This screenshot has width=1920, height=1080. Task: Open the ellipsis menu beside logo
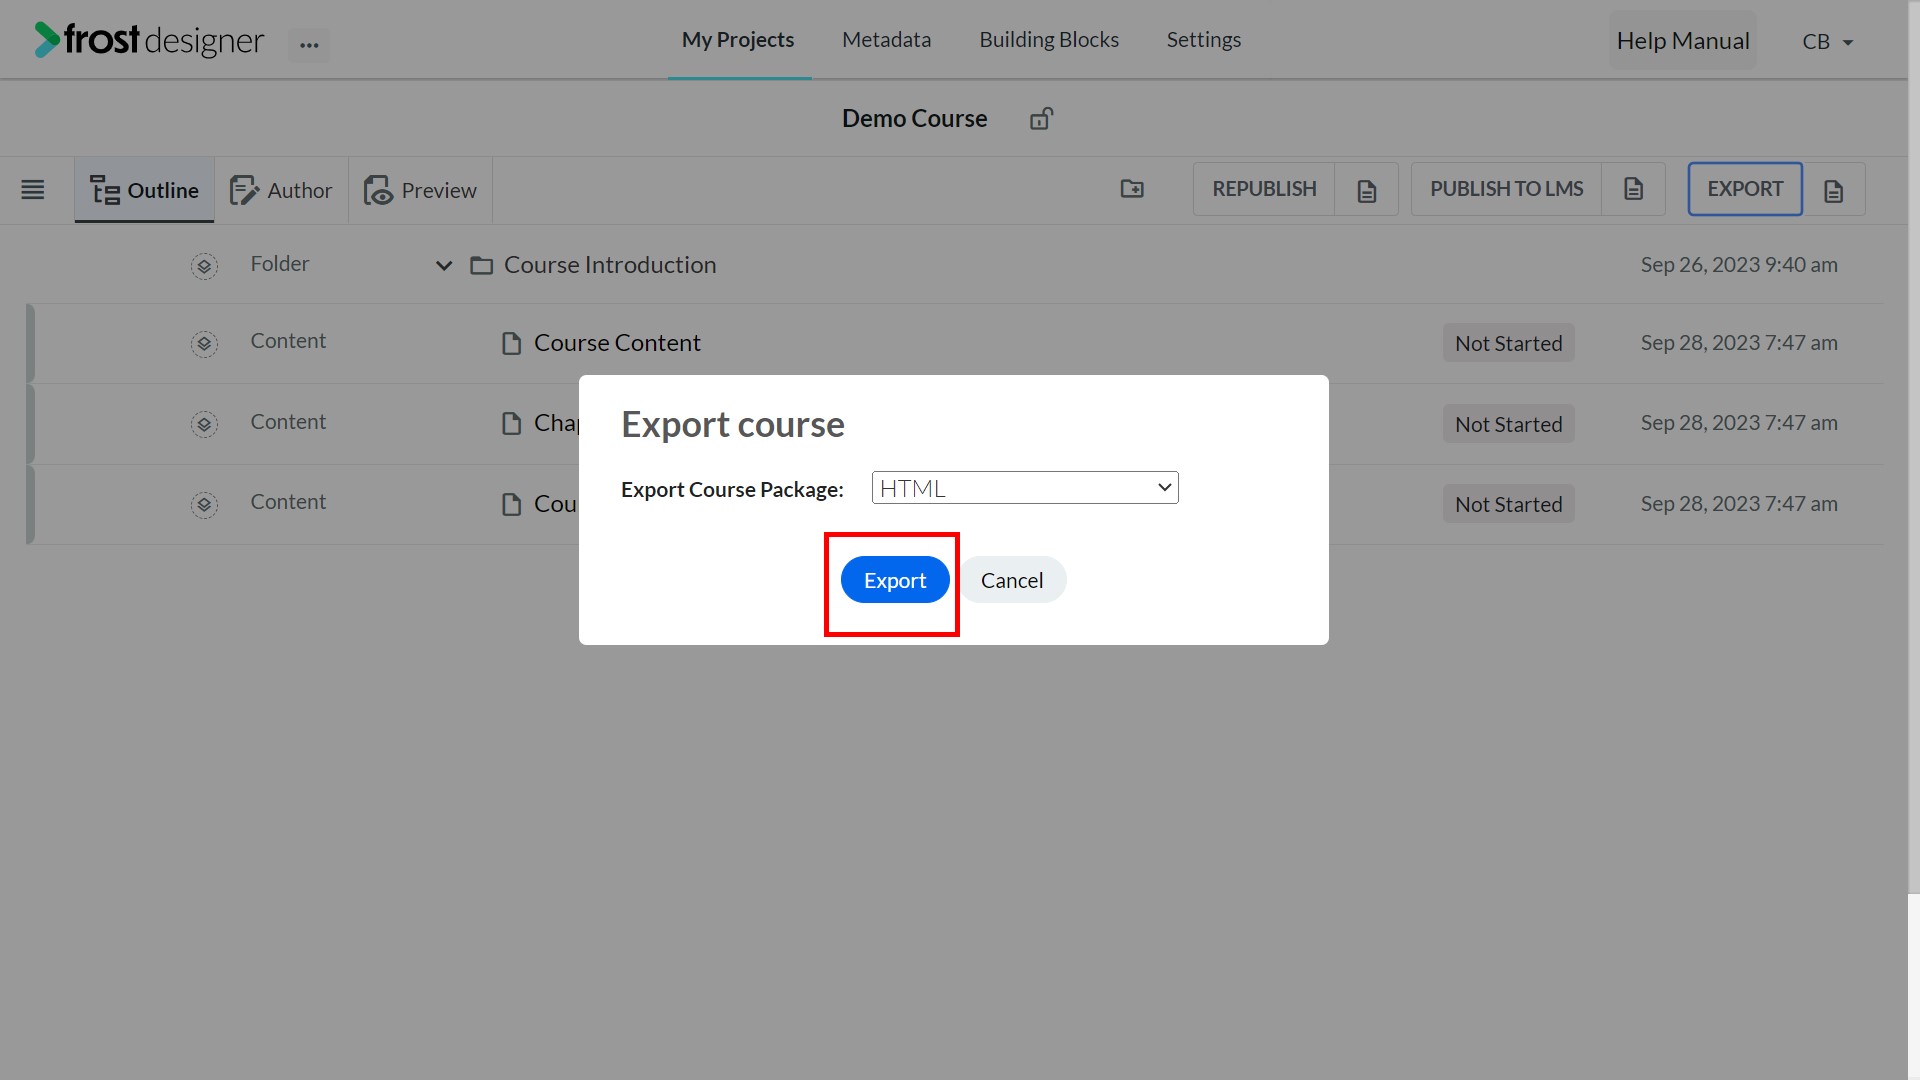tap(309, 44)
